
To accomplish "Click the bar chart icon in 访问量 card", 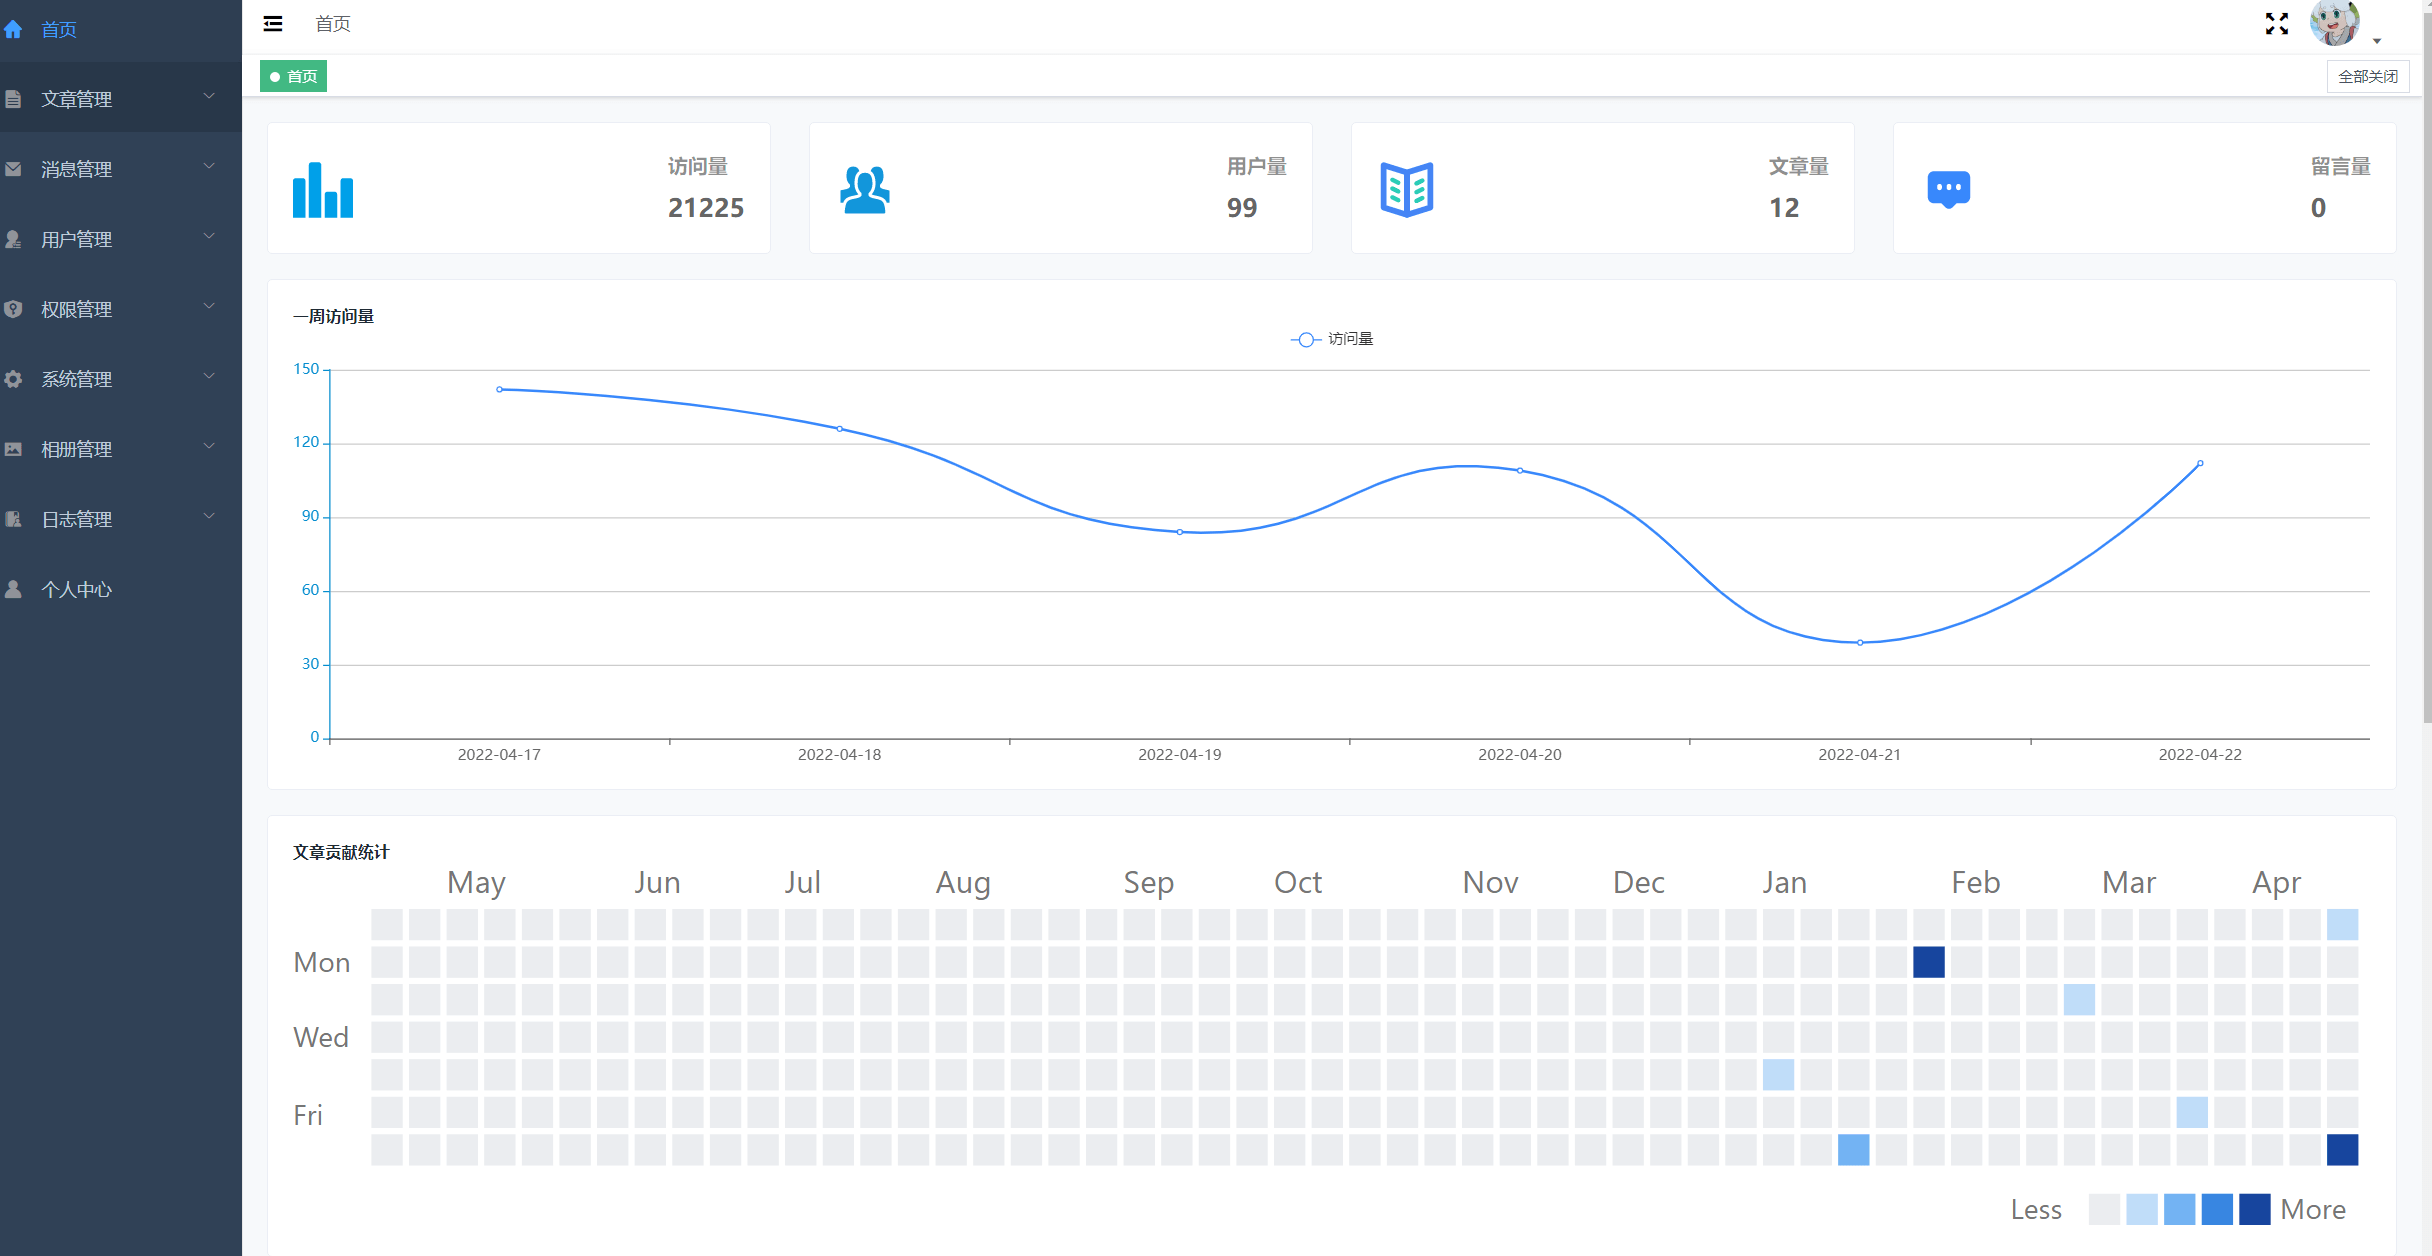I will click(323, 190).
